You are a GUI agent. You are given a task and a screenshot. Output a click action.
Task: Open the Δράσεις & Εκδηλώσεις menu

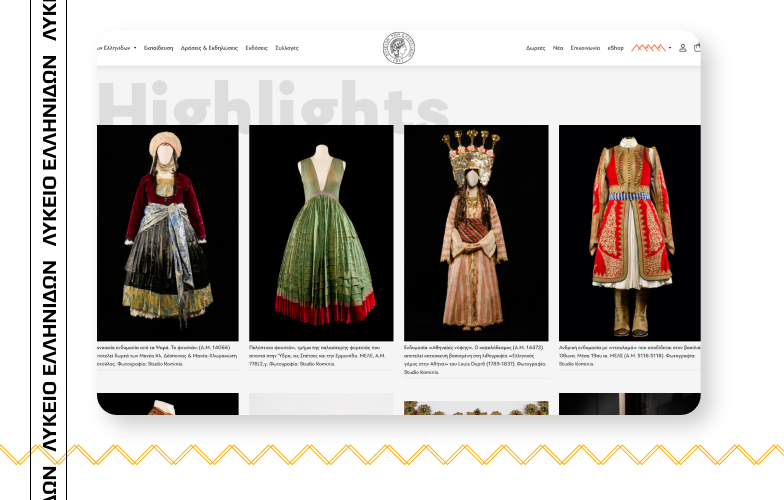tap(209, 48)
